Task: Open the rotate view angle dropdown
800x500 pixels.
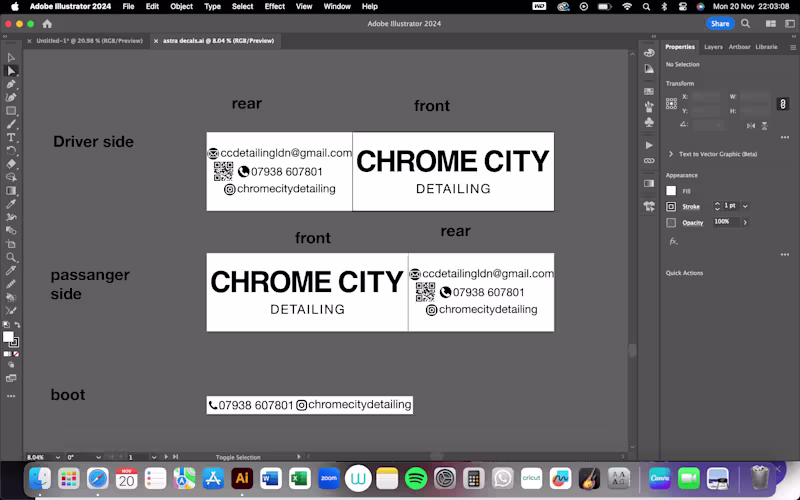Action: pos(98,457)
